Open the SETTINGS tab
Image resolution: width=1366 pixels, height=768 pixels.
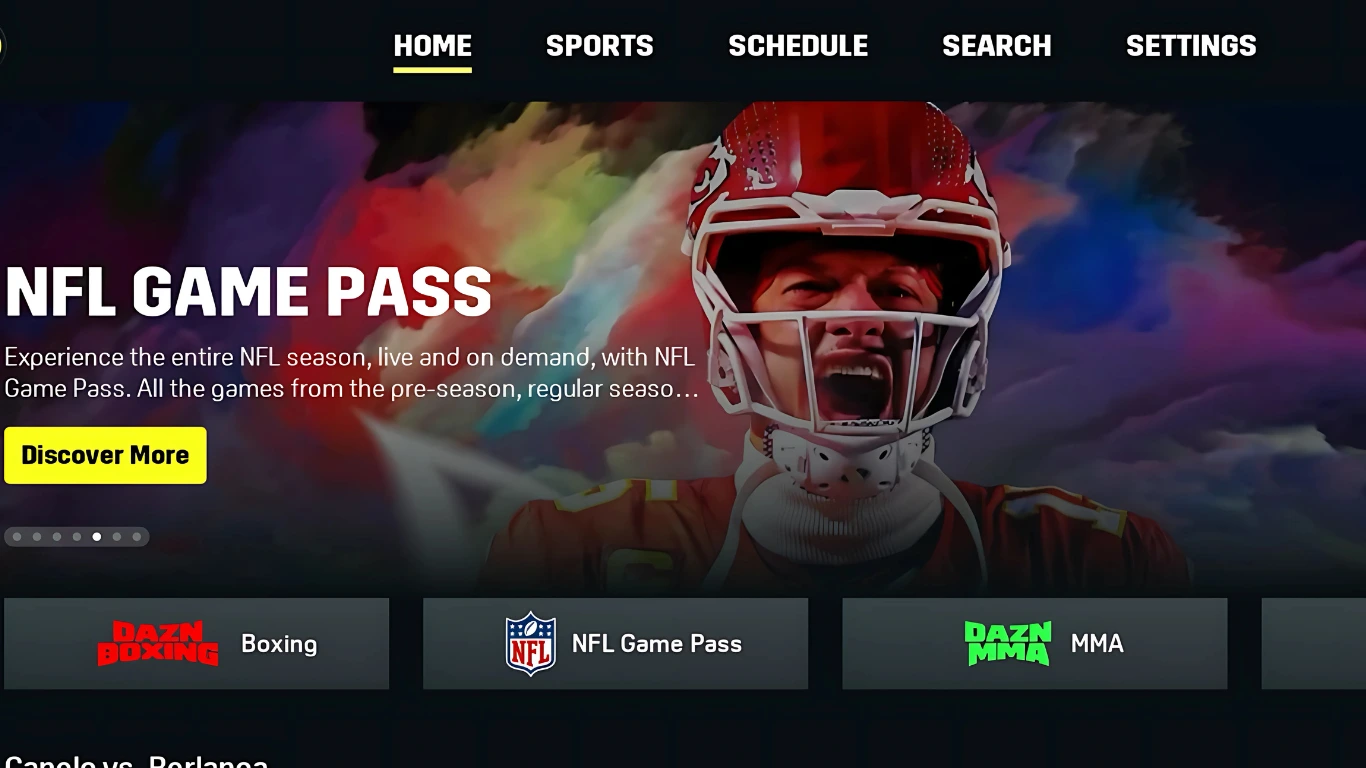[1191, 46]
